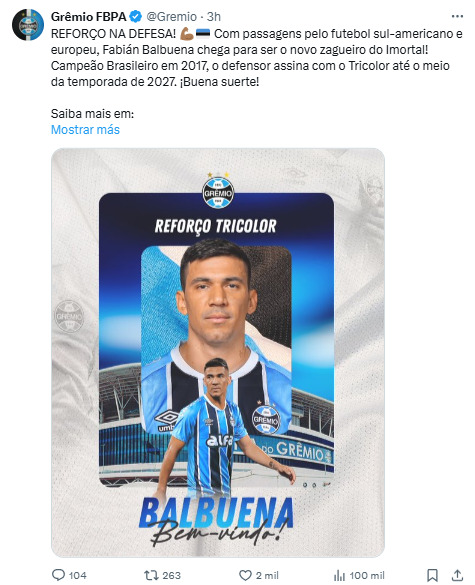Image resolution: width=475 pixels, height=585 pixels.
Task: Open the Balbuena announcement image
Action: click(218, 353)
